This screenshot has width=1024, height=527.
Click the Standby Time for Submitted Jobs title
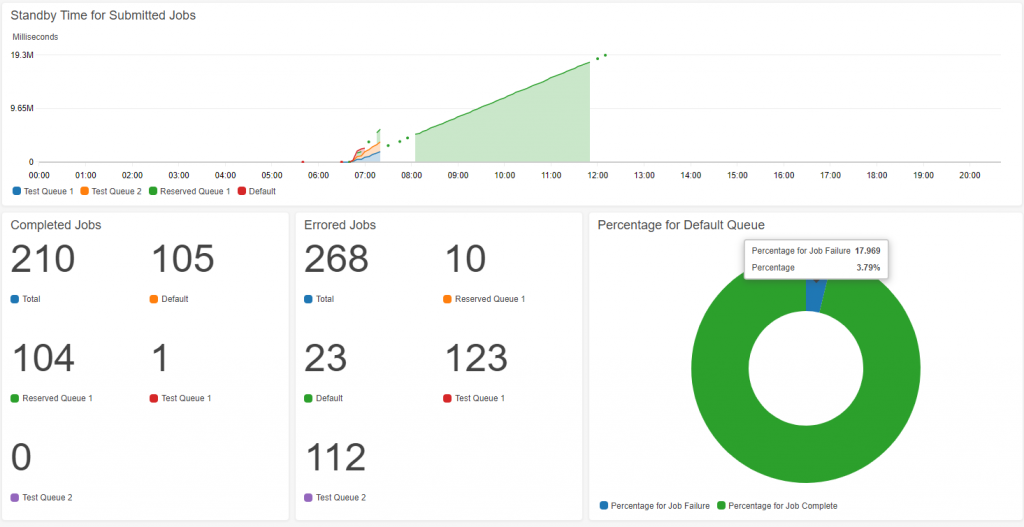pos(103,16)
